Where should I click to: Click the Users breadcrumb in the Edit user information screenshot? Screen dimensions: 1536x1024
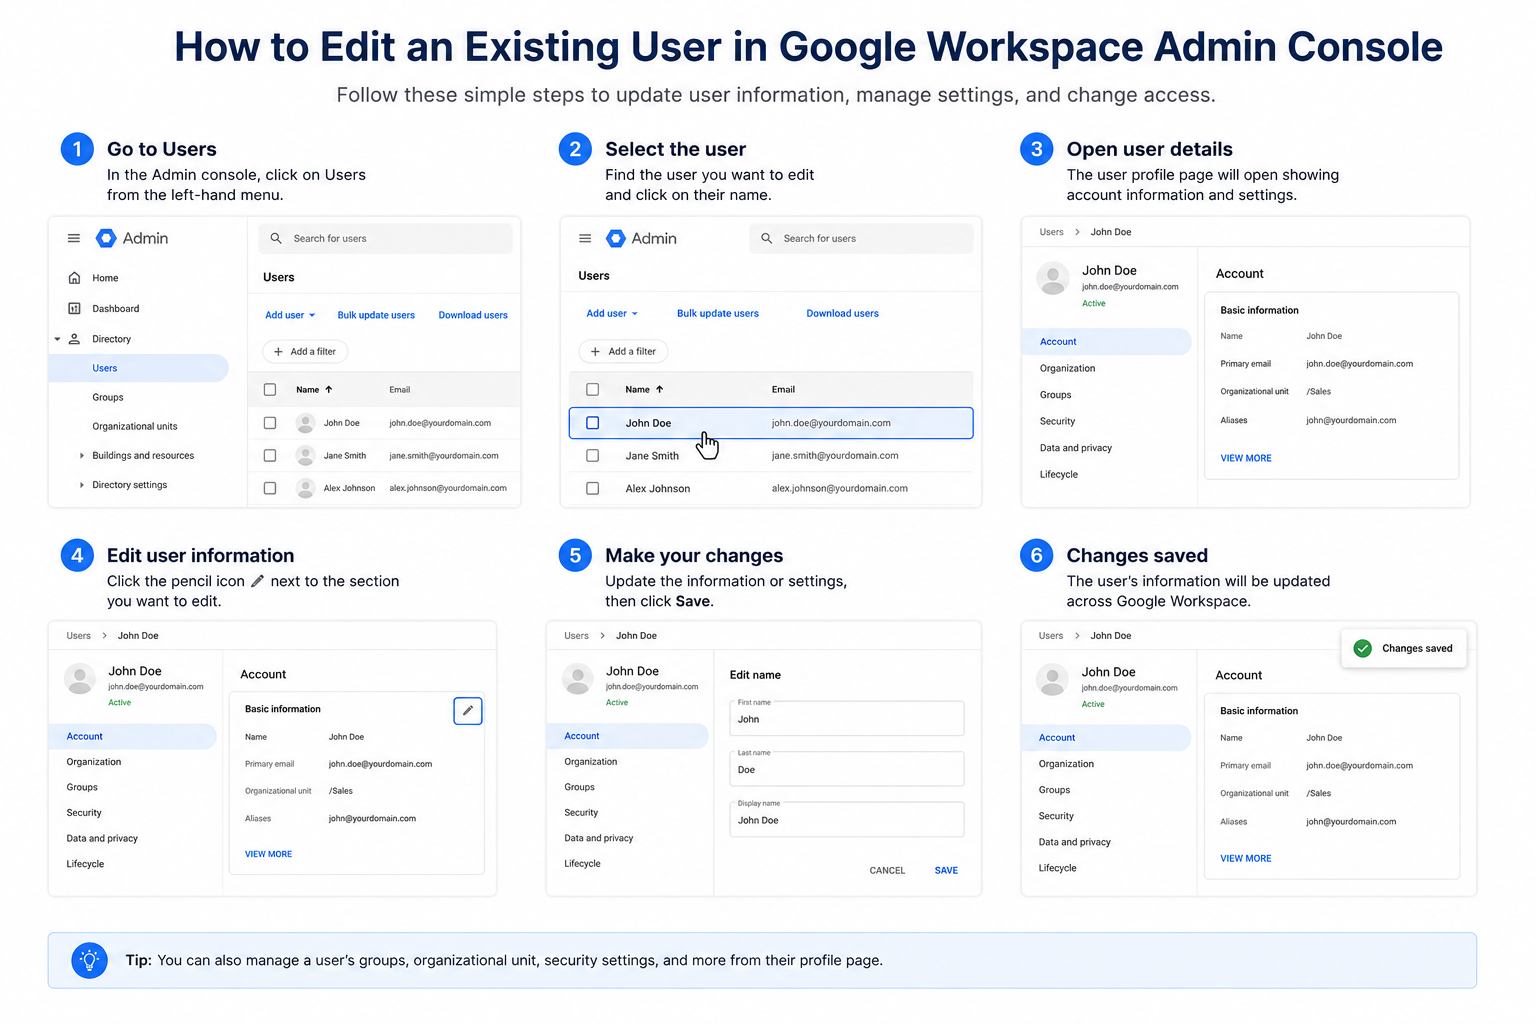click(78, 636)
